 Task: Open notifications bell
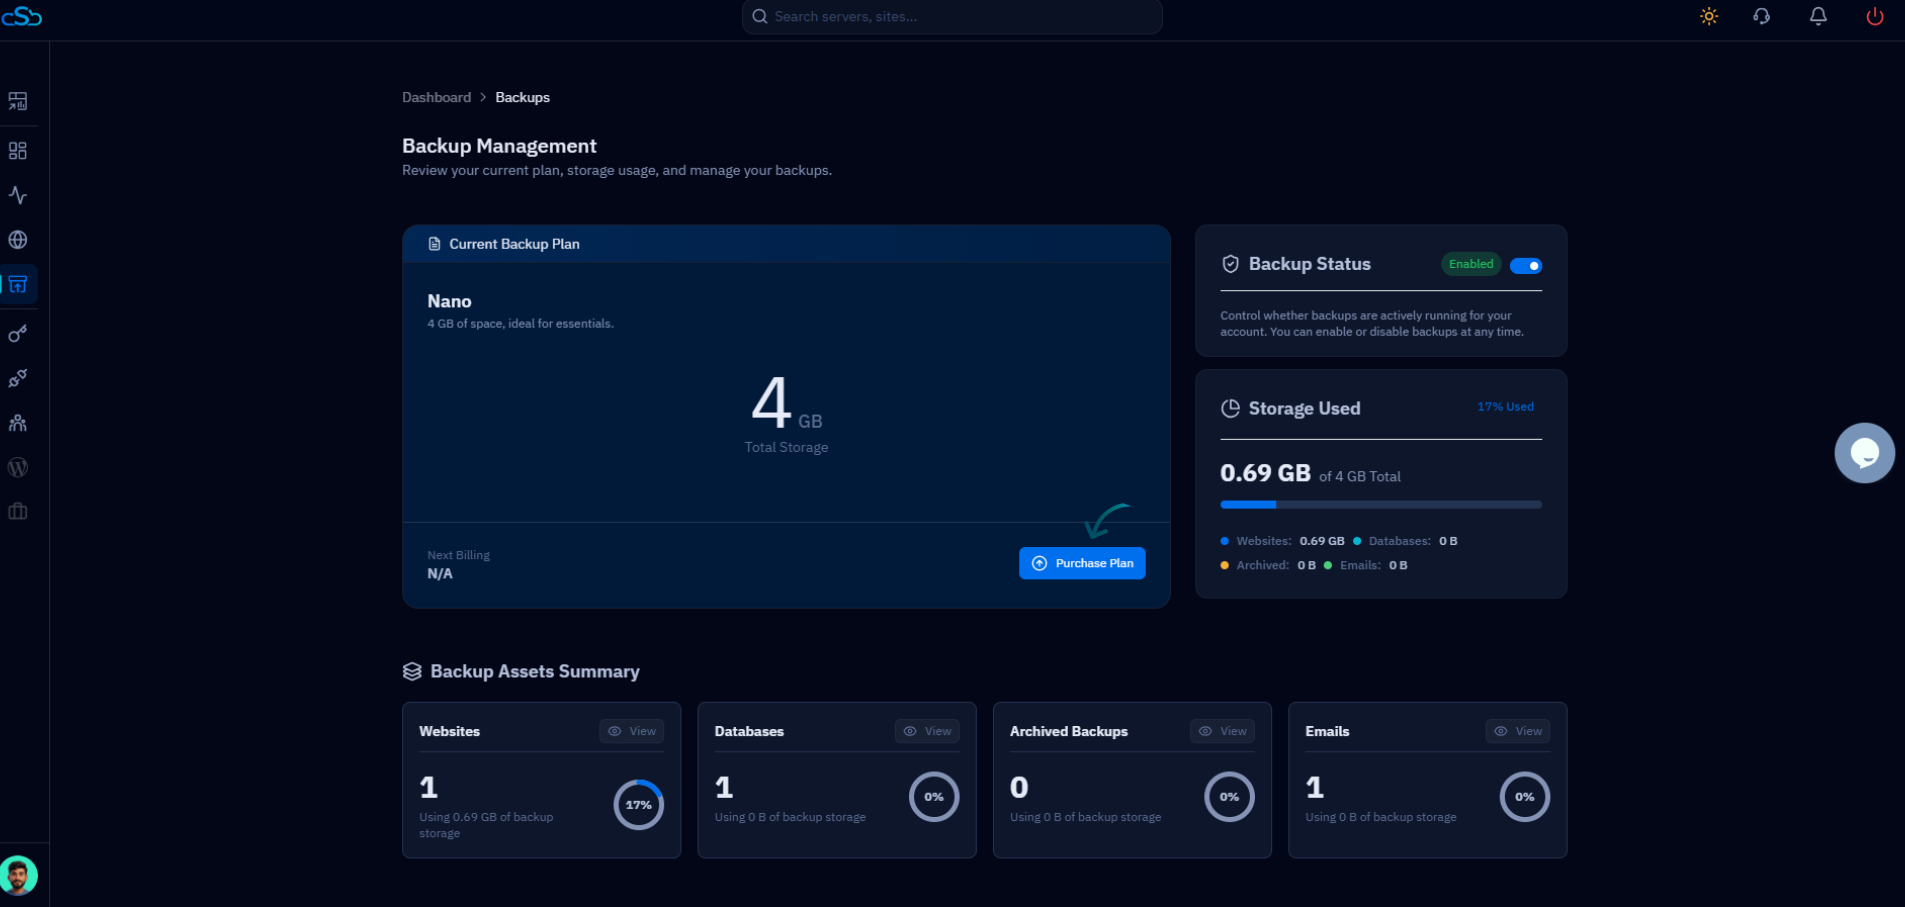[1818, 16]
